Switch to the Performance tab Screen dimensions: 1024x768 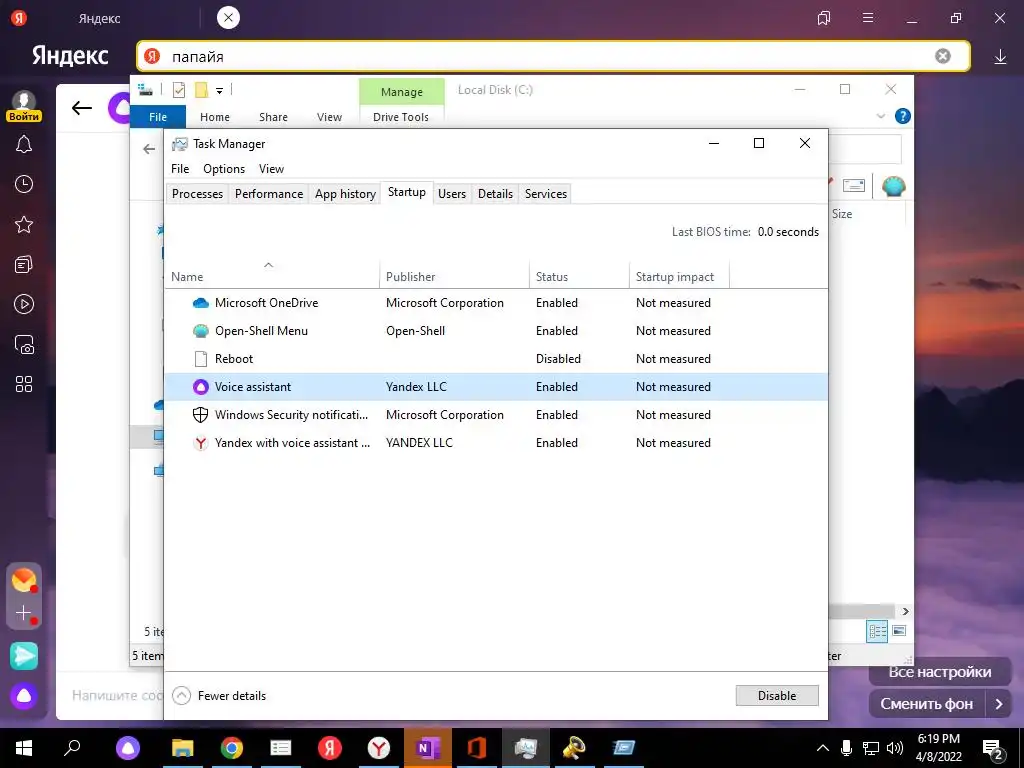[269, 193]
